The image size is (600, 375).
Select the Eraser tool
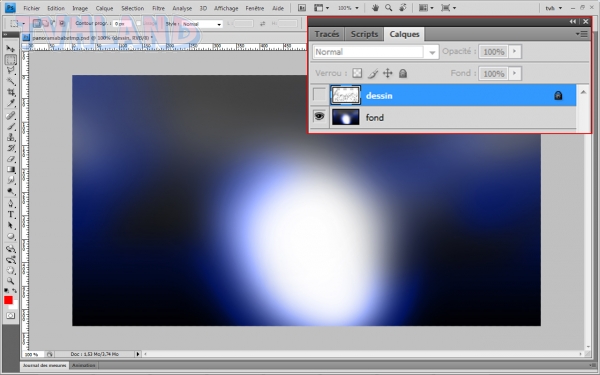[10, 159]
